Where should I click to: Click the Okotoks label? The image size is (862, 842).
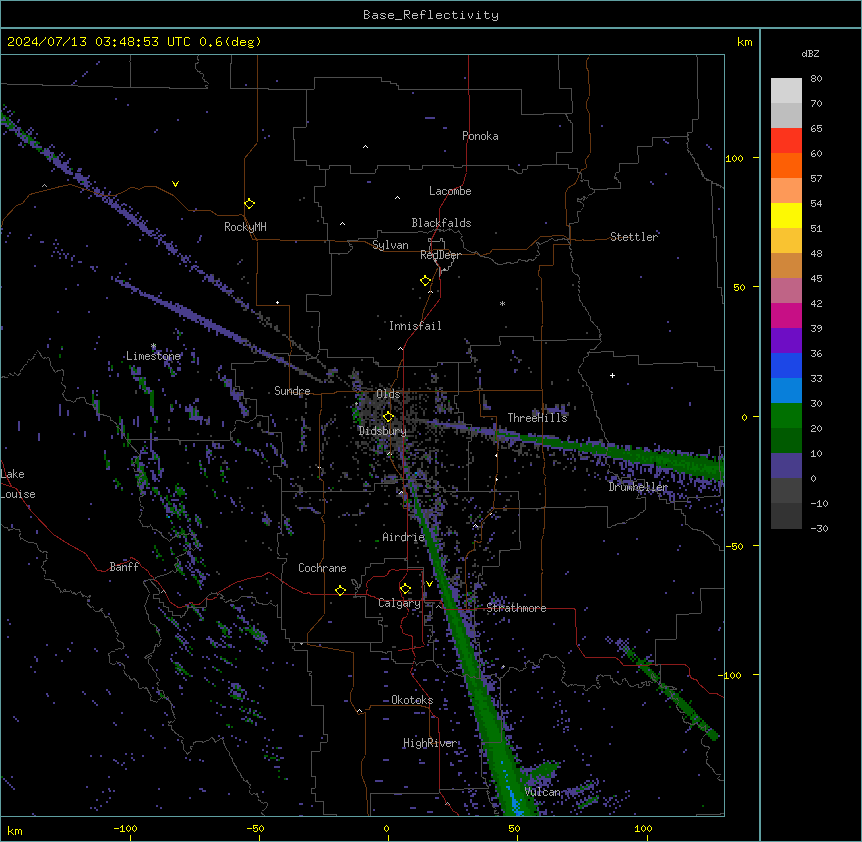point(412,700)
